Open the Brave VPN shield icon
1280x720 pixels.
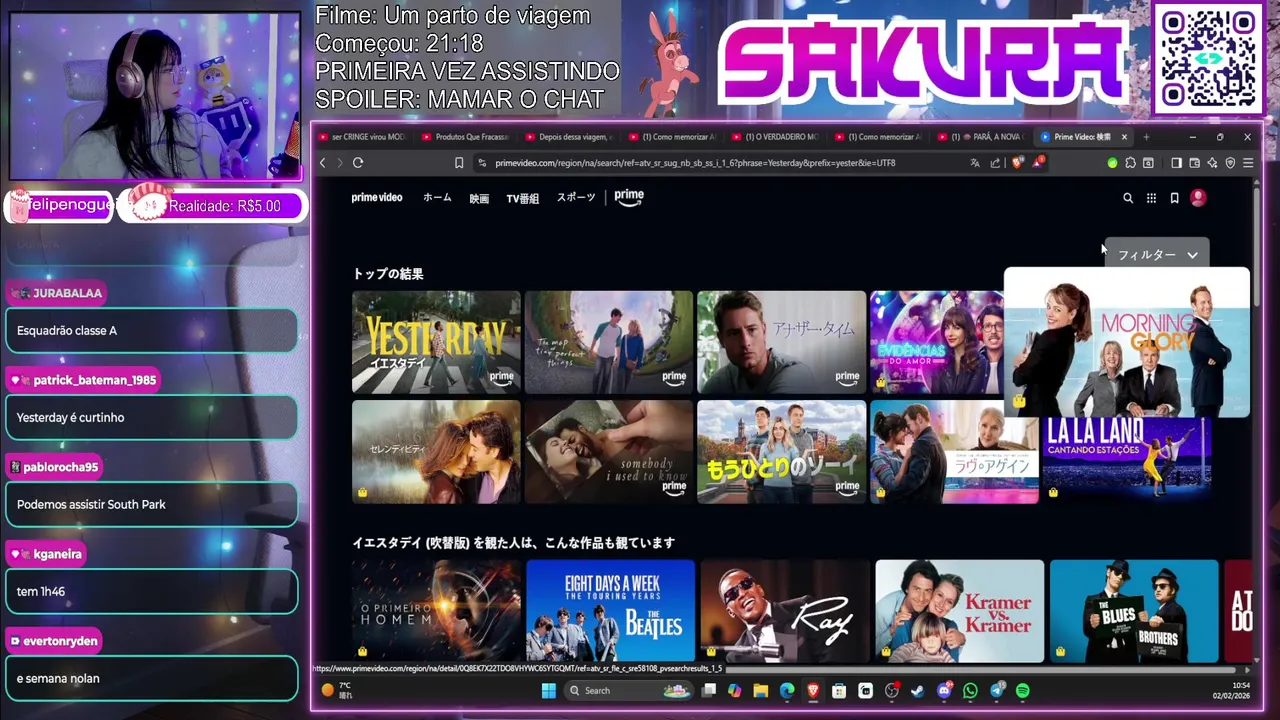pos(1230,163)
